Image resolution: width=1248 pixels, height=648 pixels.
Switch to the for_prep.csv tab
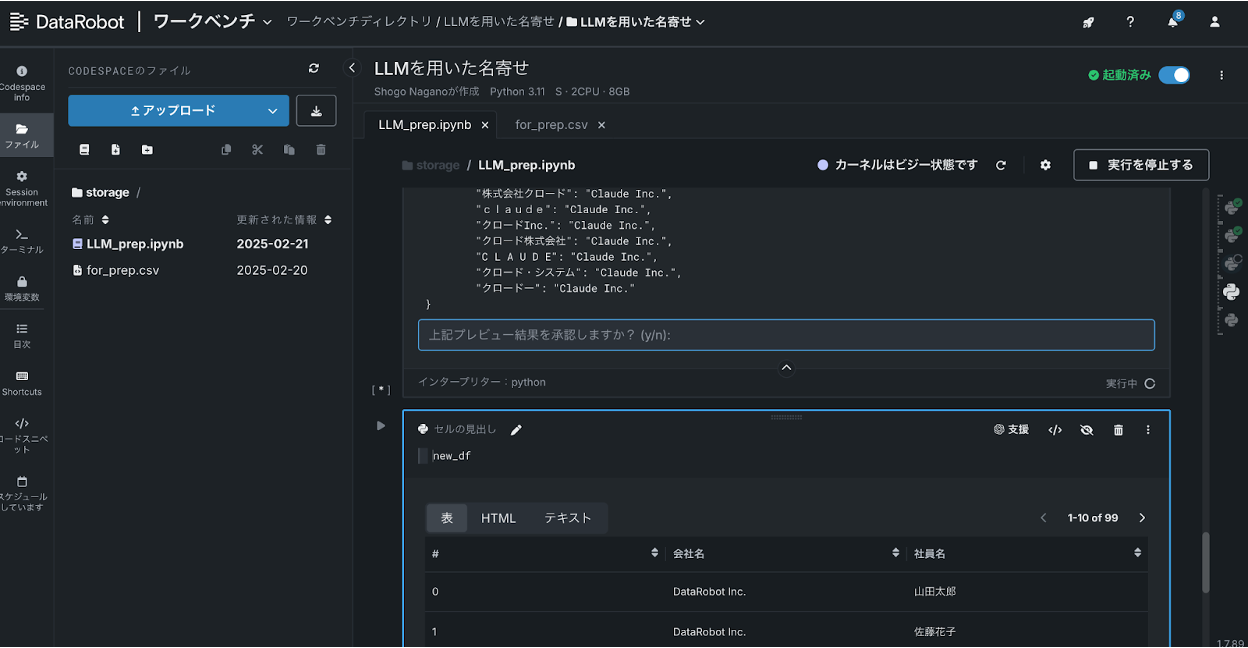(551, 124)
